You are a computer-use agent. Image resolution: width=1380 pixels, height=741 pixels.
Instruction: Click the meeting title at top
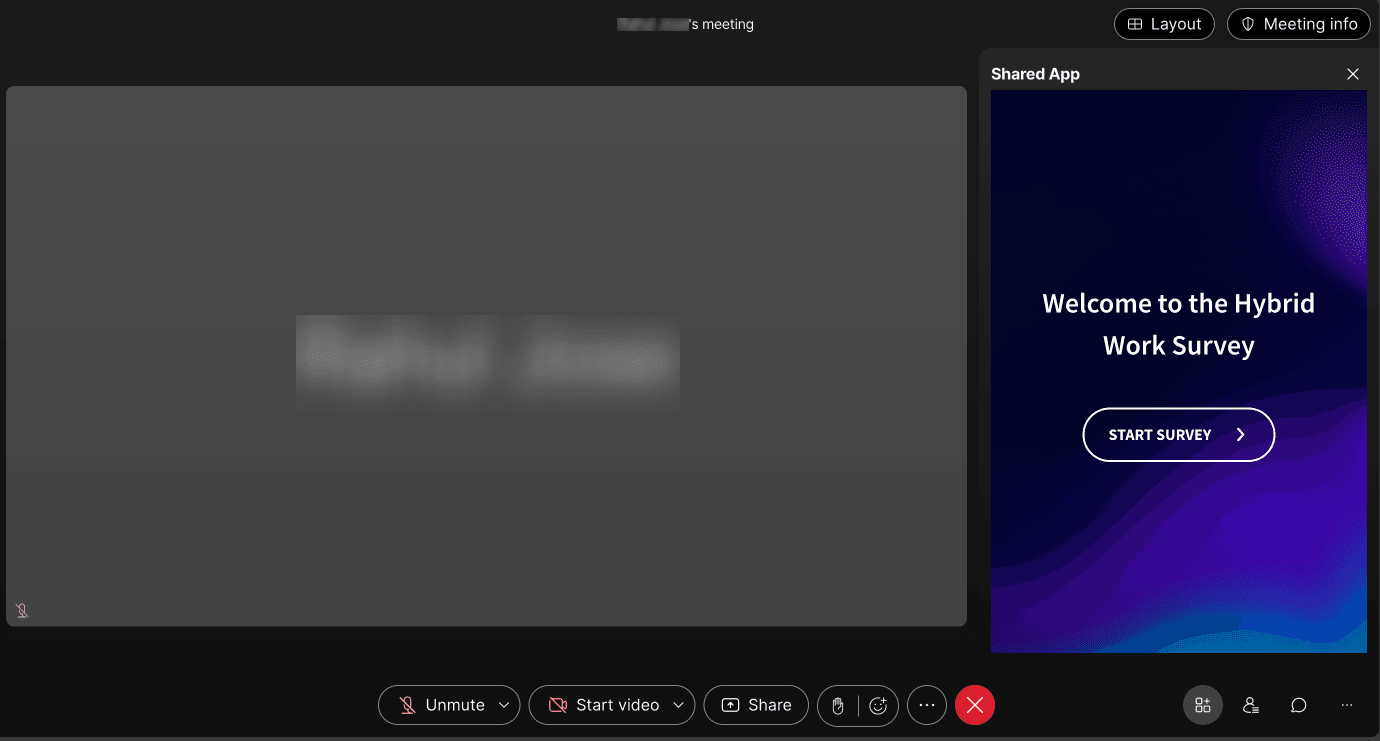click(x=686, y=24)
